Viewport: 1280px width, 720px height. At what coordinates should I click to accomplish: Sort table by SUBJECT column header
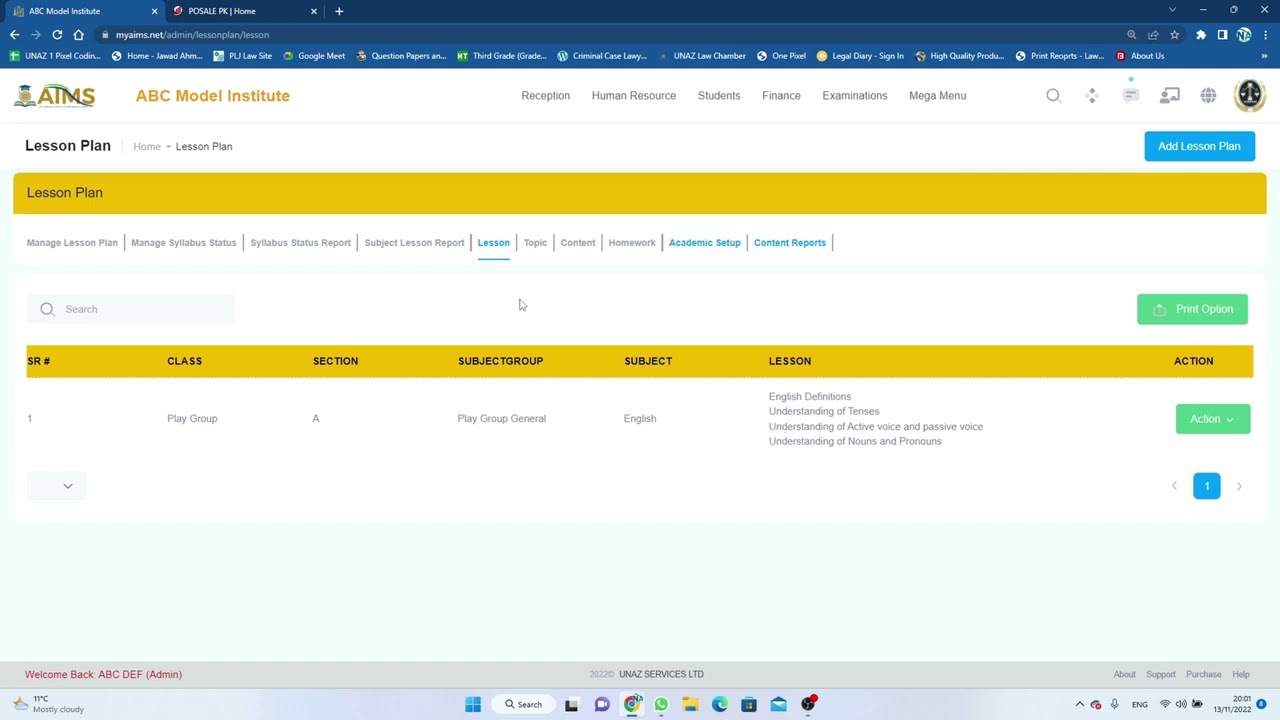tap(648, 361)
